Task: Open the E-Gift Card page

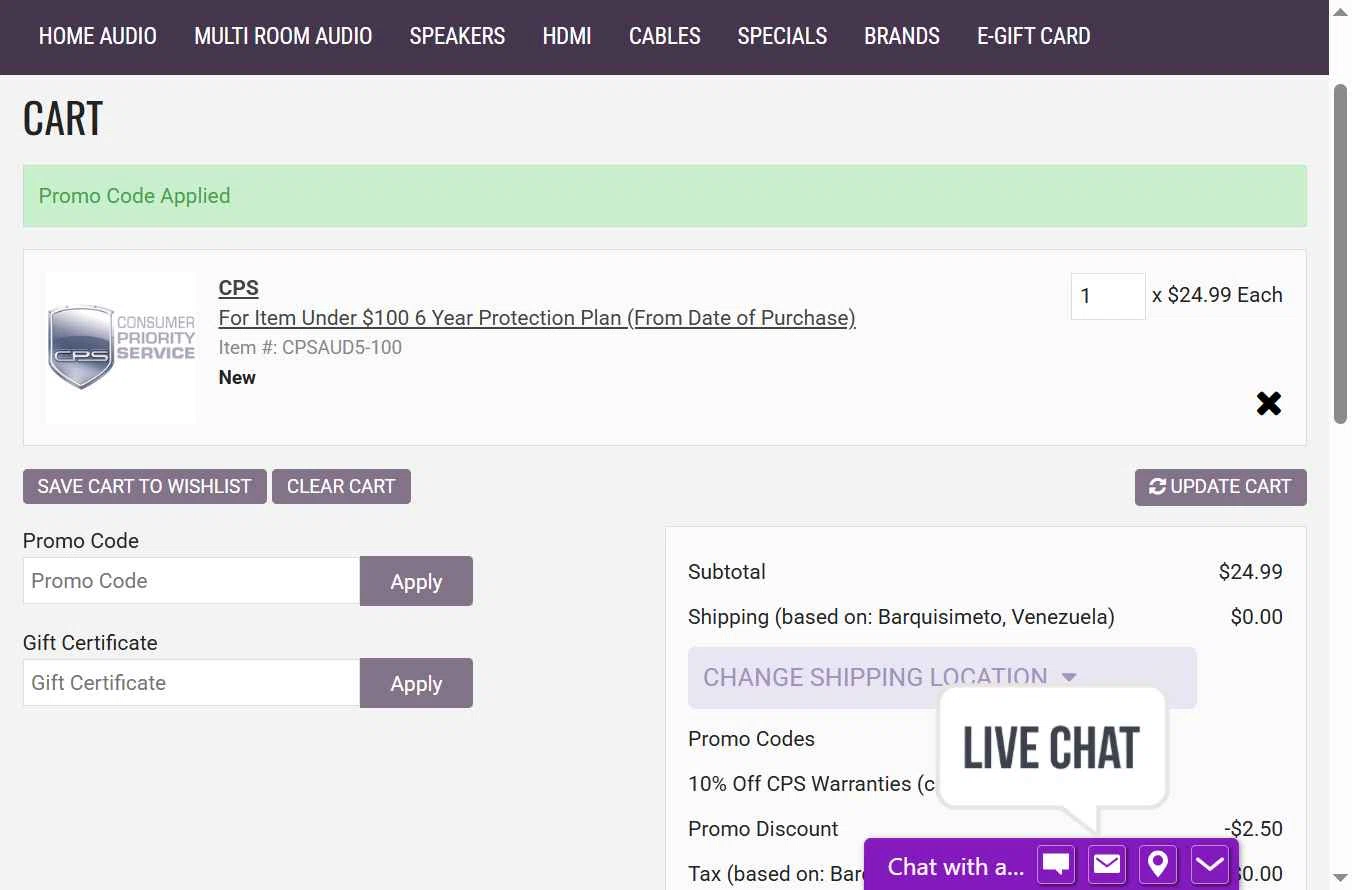Action: pyautogui.click(x=1033, y=36)
